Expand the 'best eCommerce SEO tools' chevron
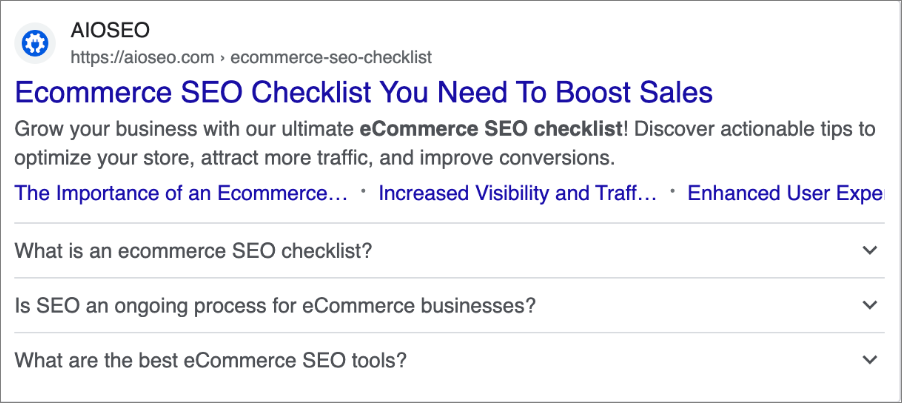This screenshot has height=403, width=902. tap(870, 360)
